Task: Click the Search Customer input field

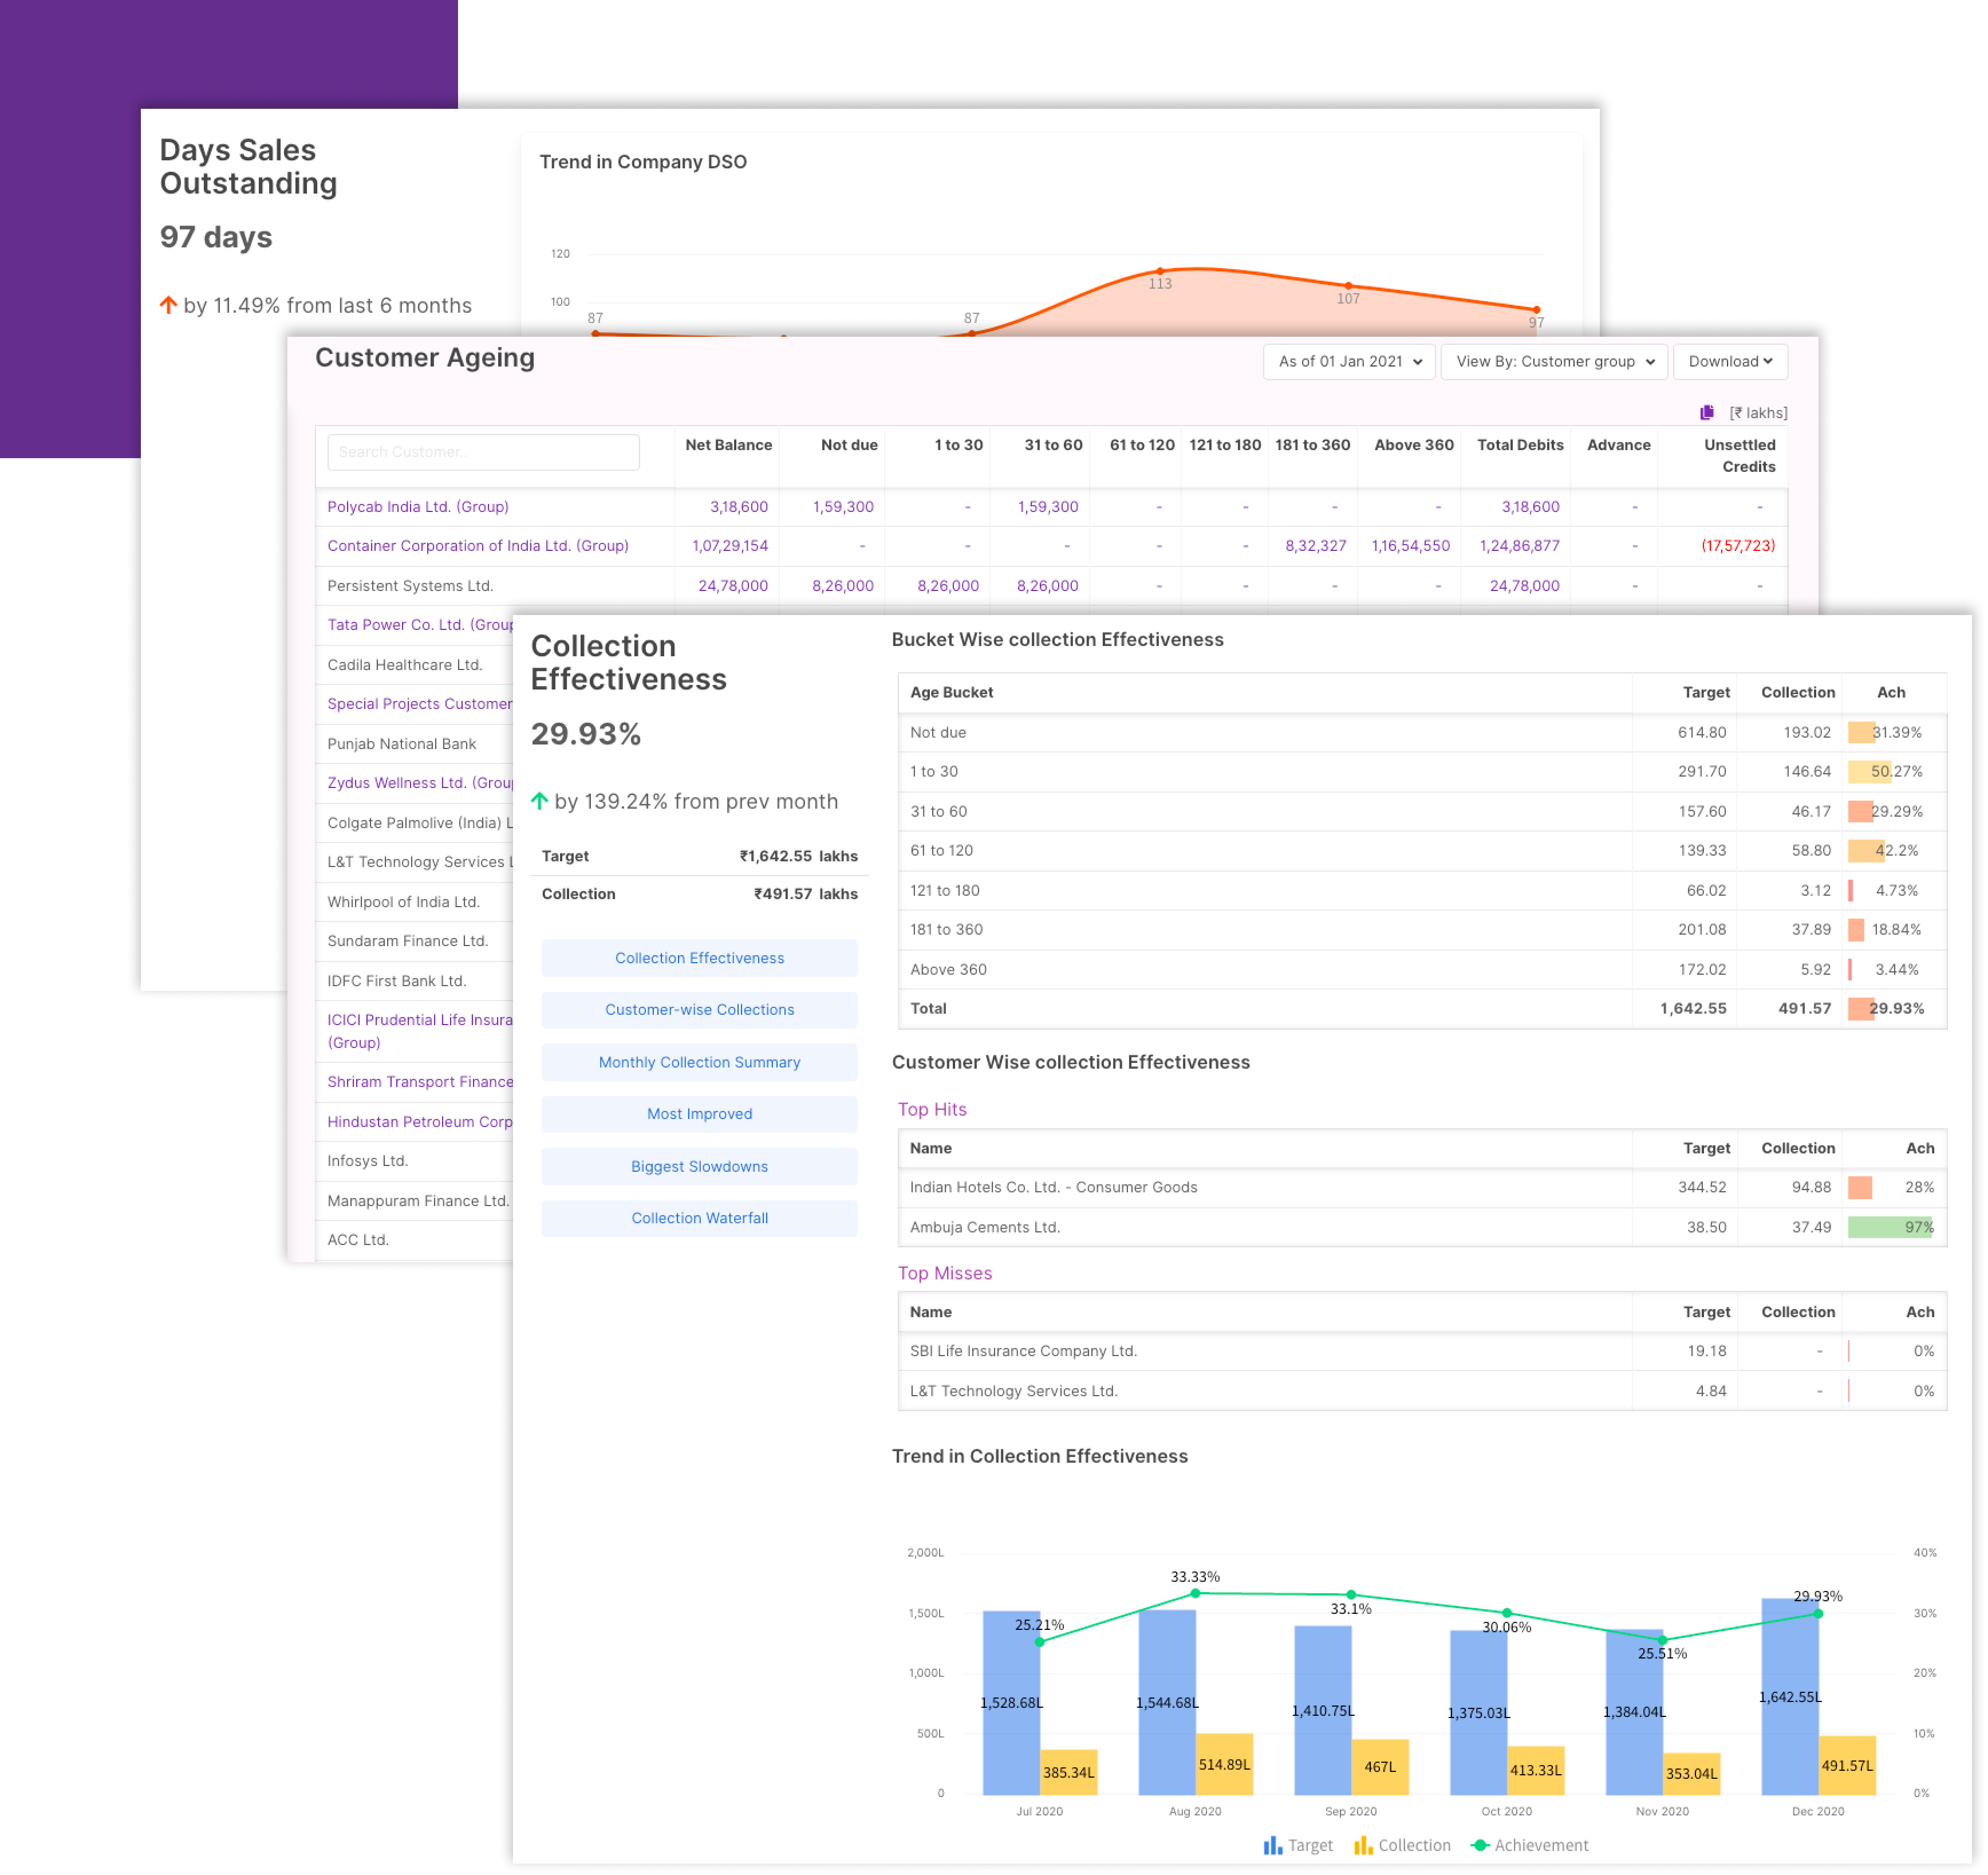Action: [483, 452]
